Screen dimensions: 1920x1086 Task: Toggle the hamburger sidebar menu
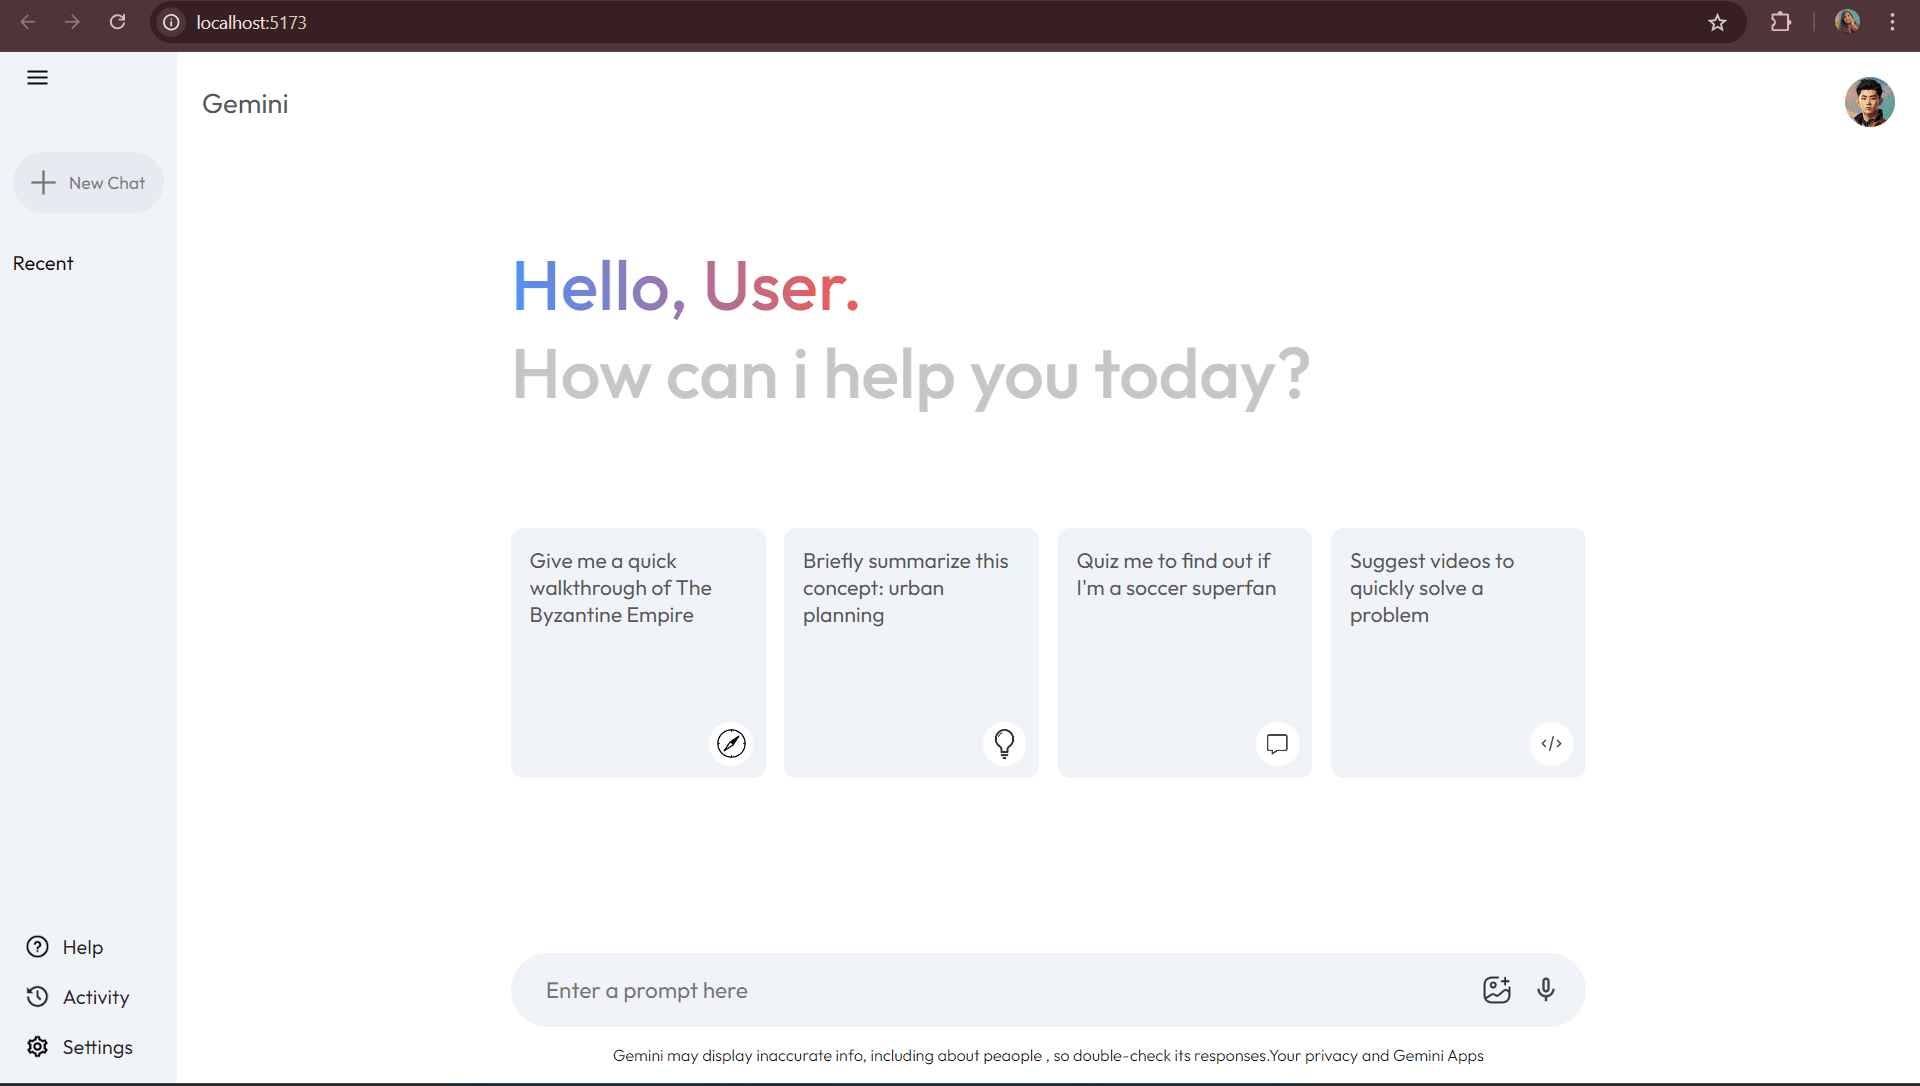coord(37,78)
